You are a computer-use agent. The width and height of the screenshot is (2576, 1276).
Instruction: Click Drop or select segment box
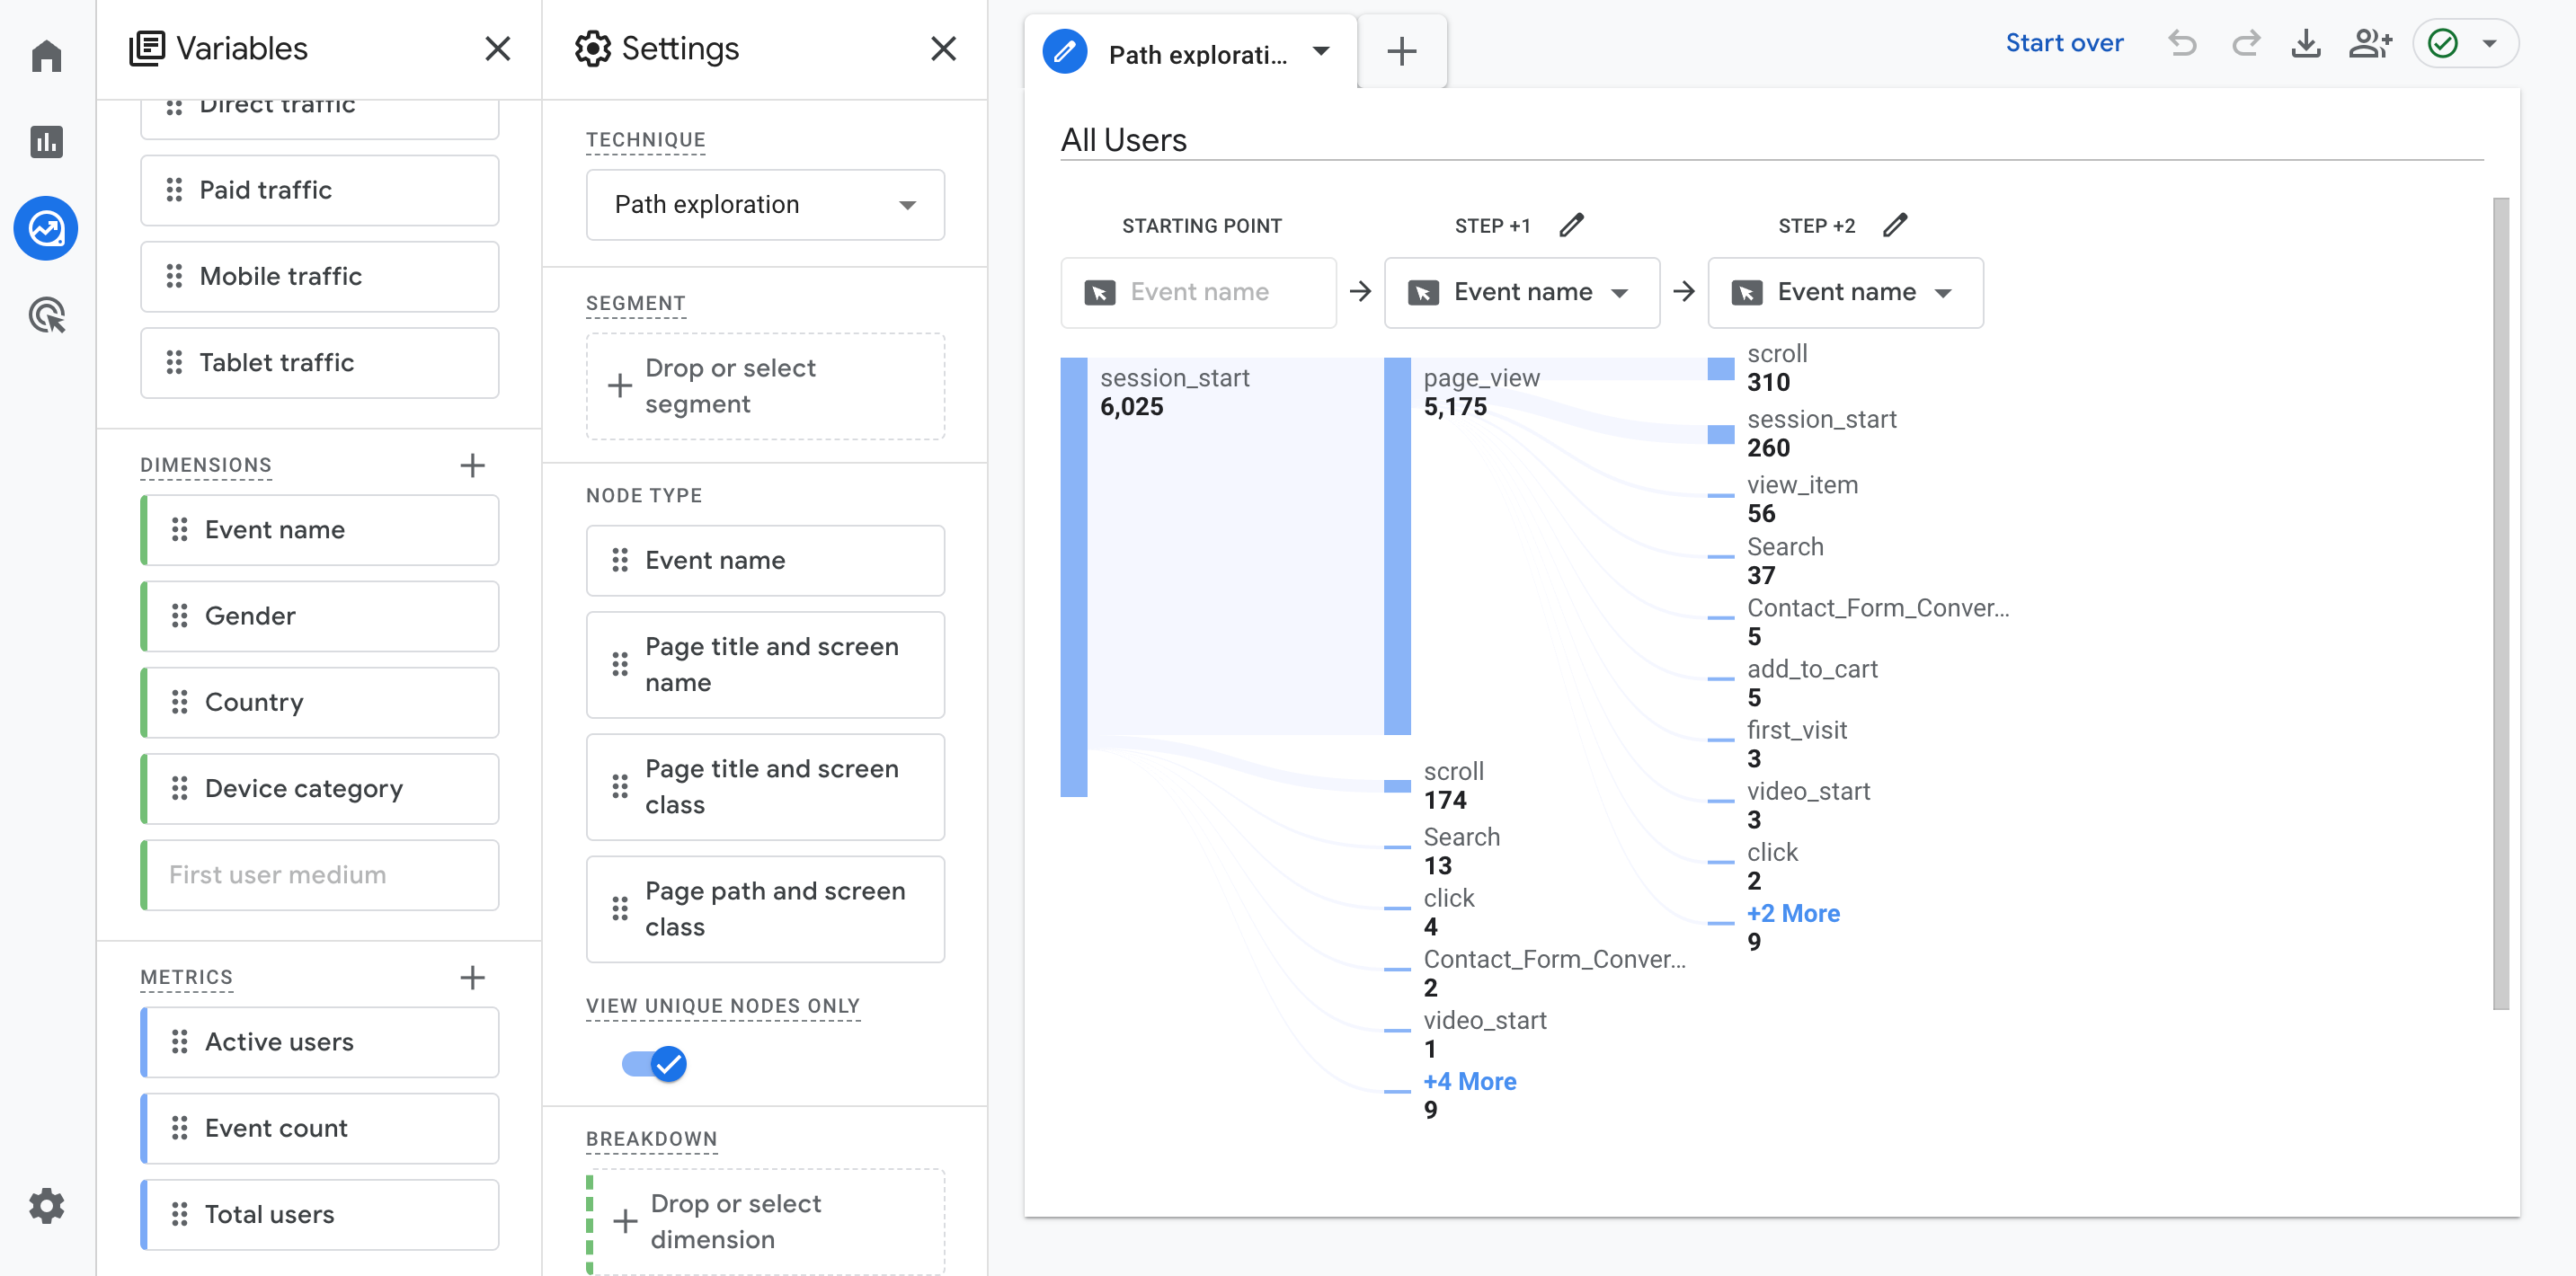pos(764,386)
